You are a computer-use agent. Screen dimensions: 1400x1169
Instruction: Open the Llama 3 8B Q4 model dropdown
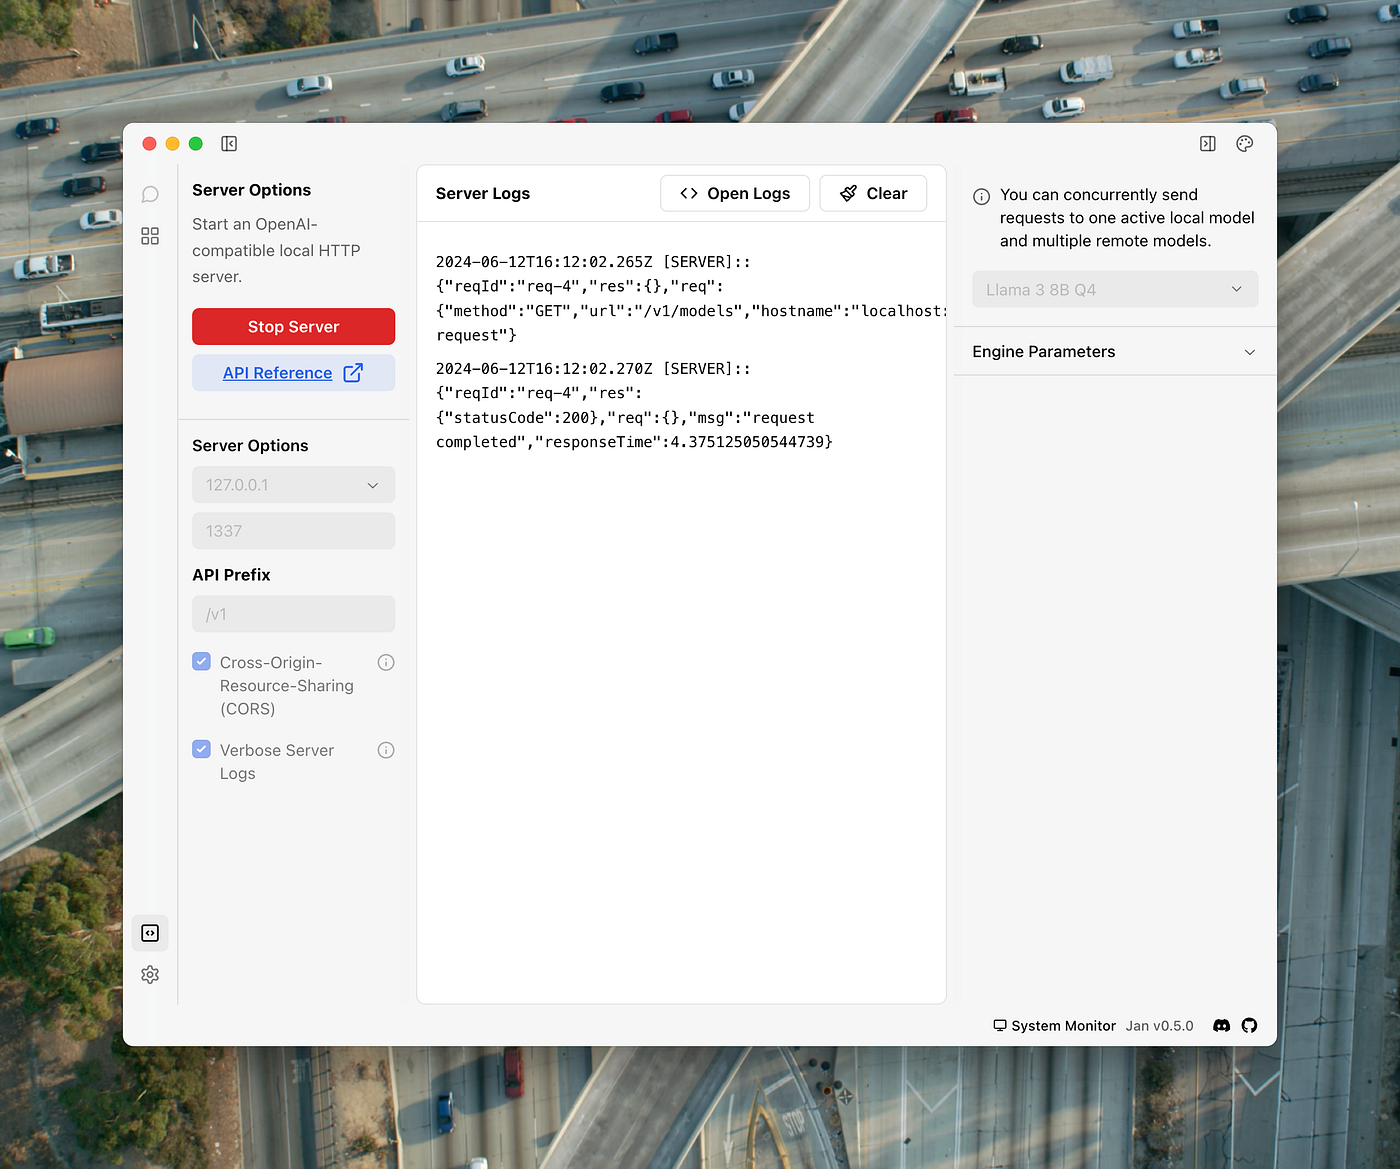tap(1116, 290)
